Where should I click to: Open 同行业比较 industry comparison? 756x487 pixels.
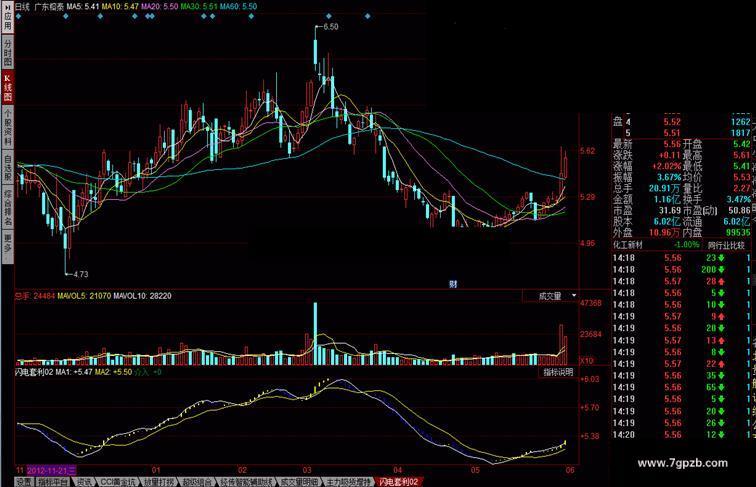[726, 245]
